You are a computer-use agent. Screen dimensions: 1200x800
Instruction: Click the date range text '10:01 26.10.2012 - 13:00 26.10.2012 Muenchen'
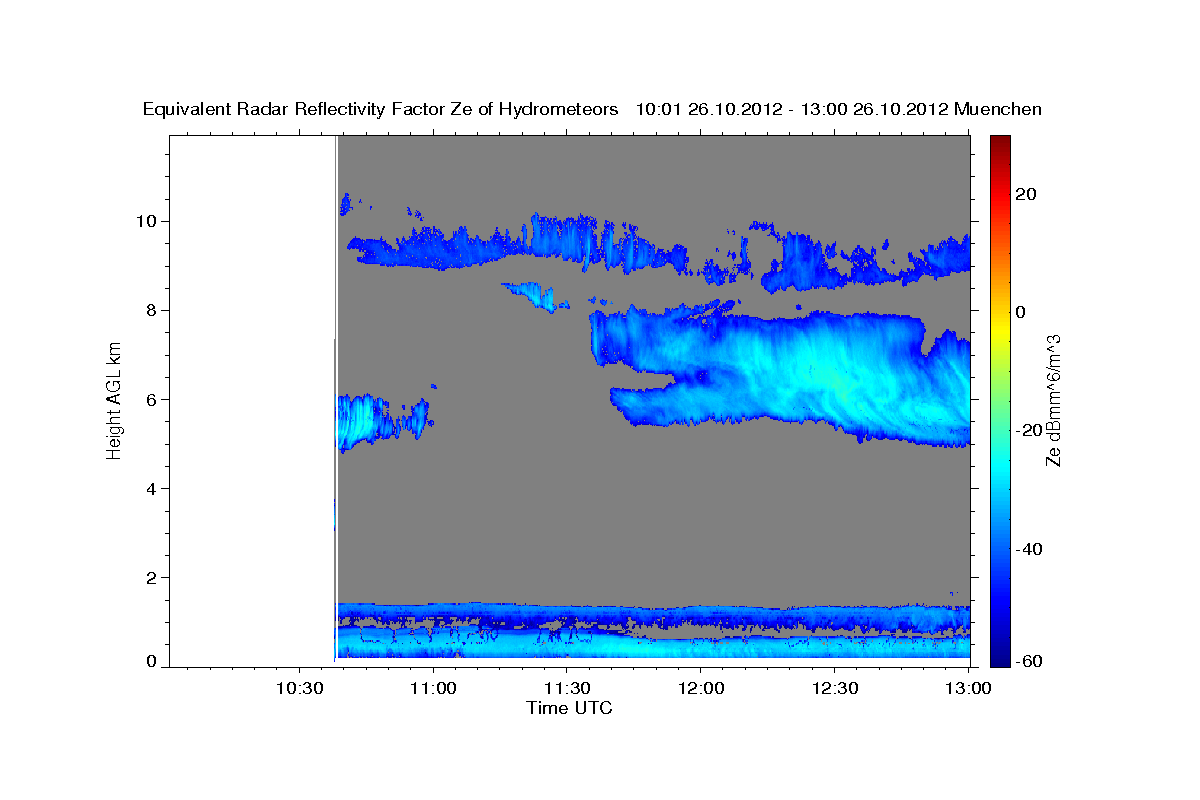tap(839, 109)
